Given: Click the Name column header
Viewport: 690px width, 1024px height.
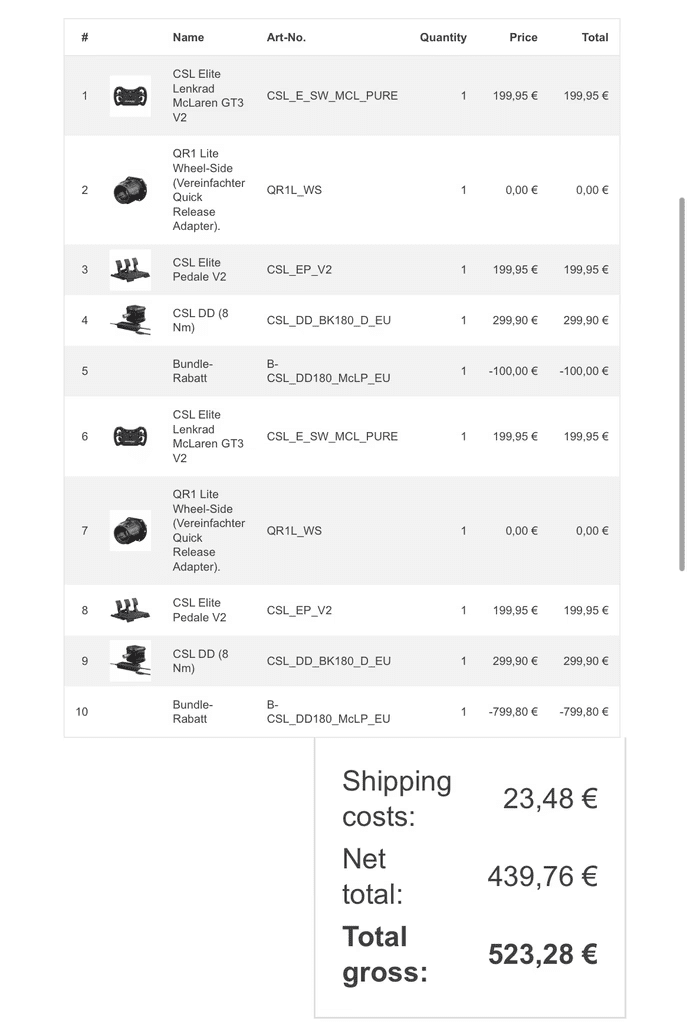Looking at the screenshot, I should click(x=188, y=37).
